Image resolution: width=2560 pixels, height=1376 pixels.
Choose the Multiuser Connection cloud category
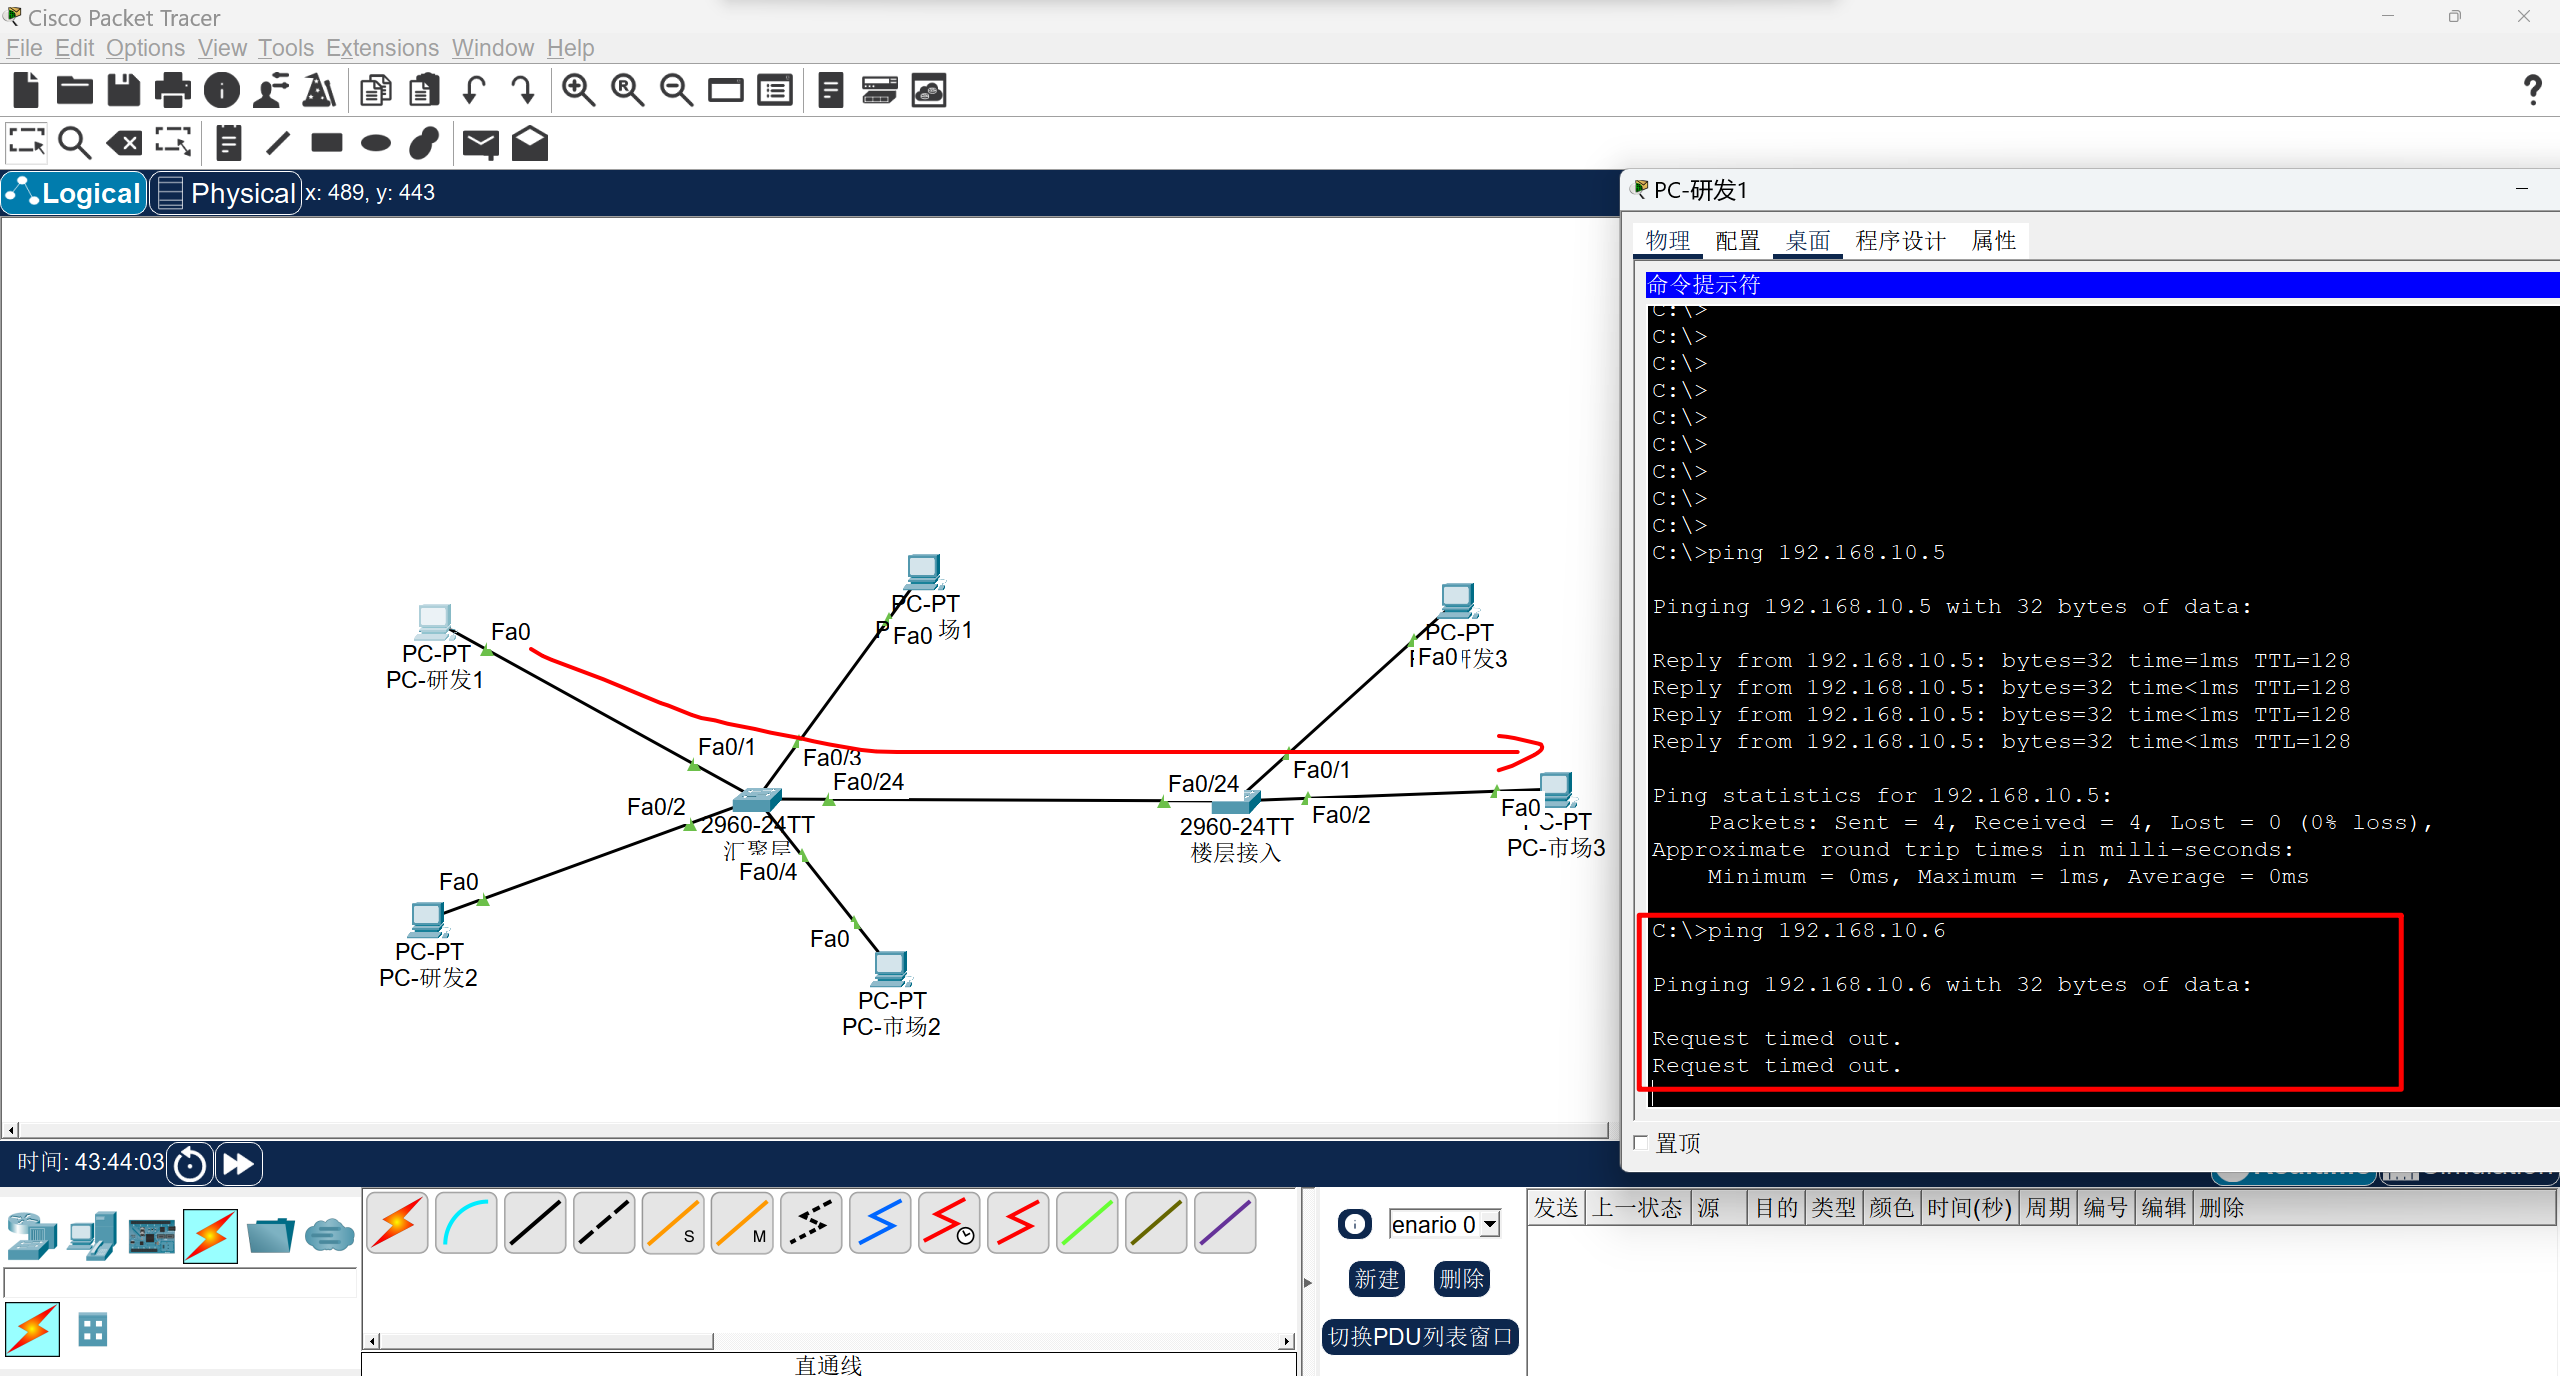click(330, 1236)
